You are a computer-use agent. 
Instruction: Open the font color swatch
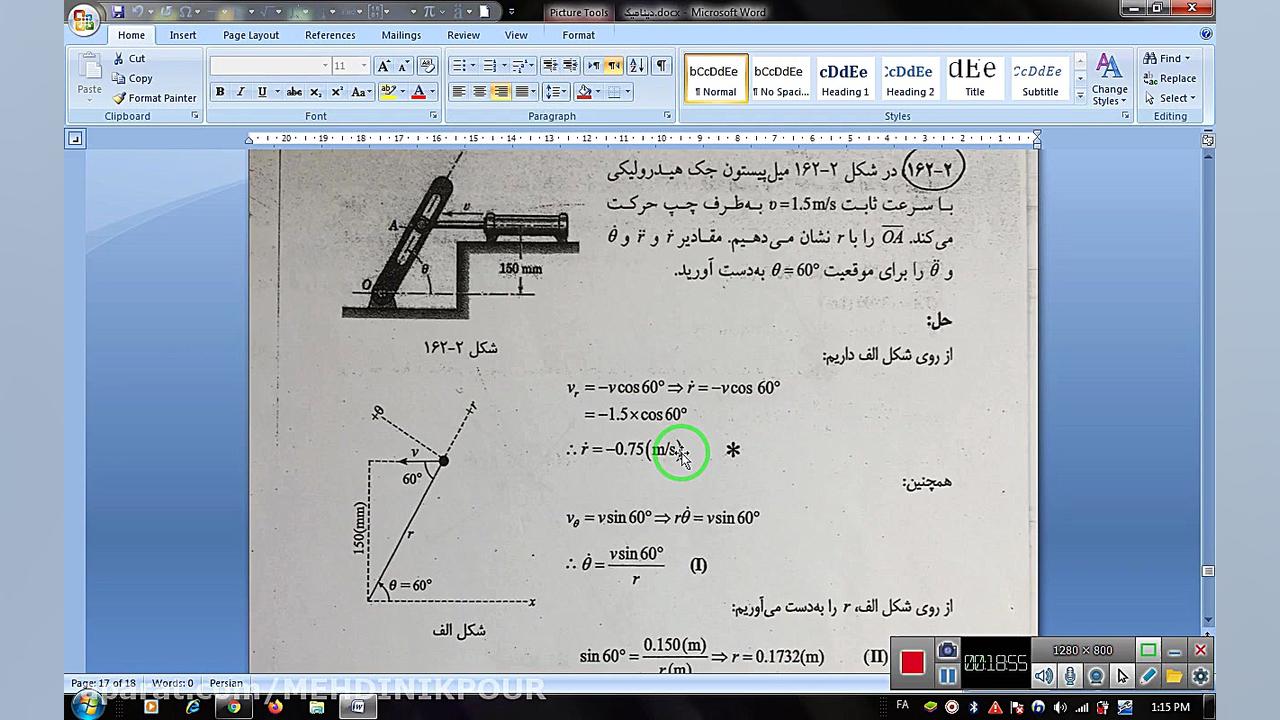(419, 91)
